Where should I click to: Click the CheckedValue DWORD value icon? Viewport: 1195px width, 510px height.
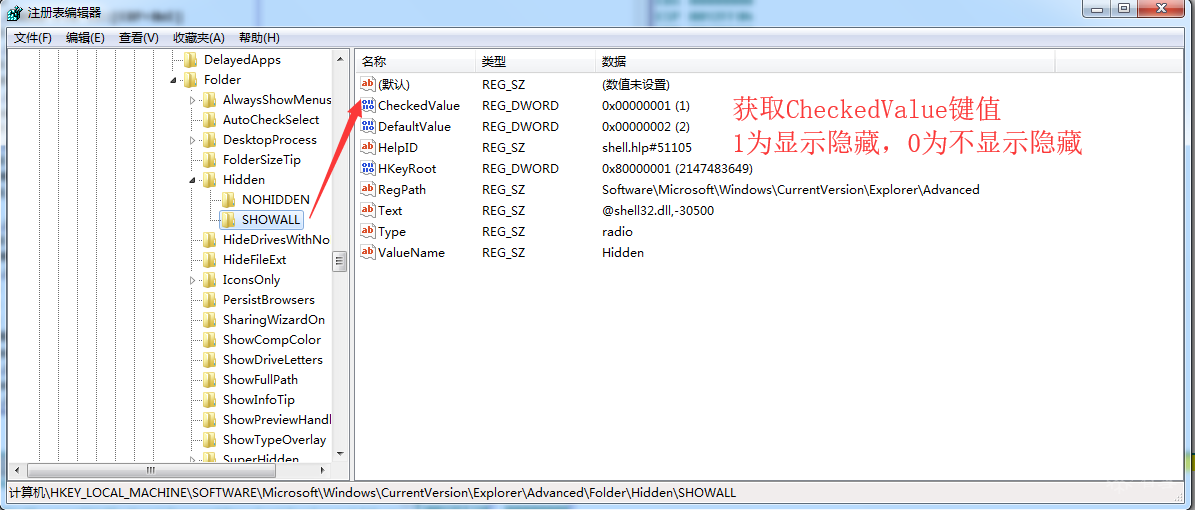coord(367,105)
